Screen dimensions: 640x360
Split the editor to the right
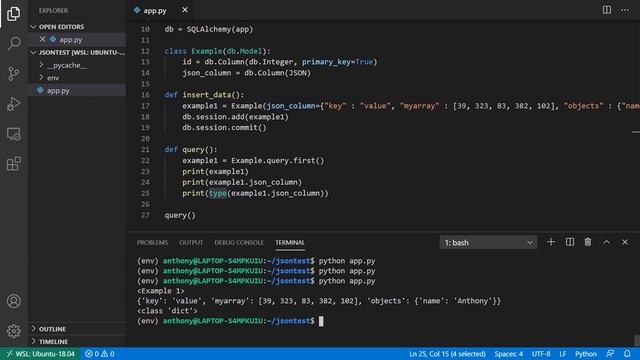[x=607, y=10]
